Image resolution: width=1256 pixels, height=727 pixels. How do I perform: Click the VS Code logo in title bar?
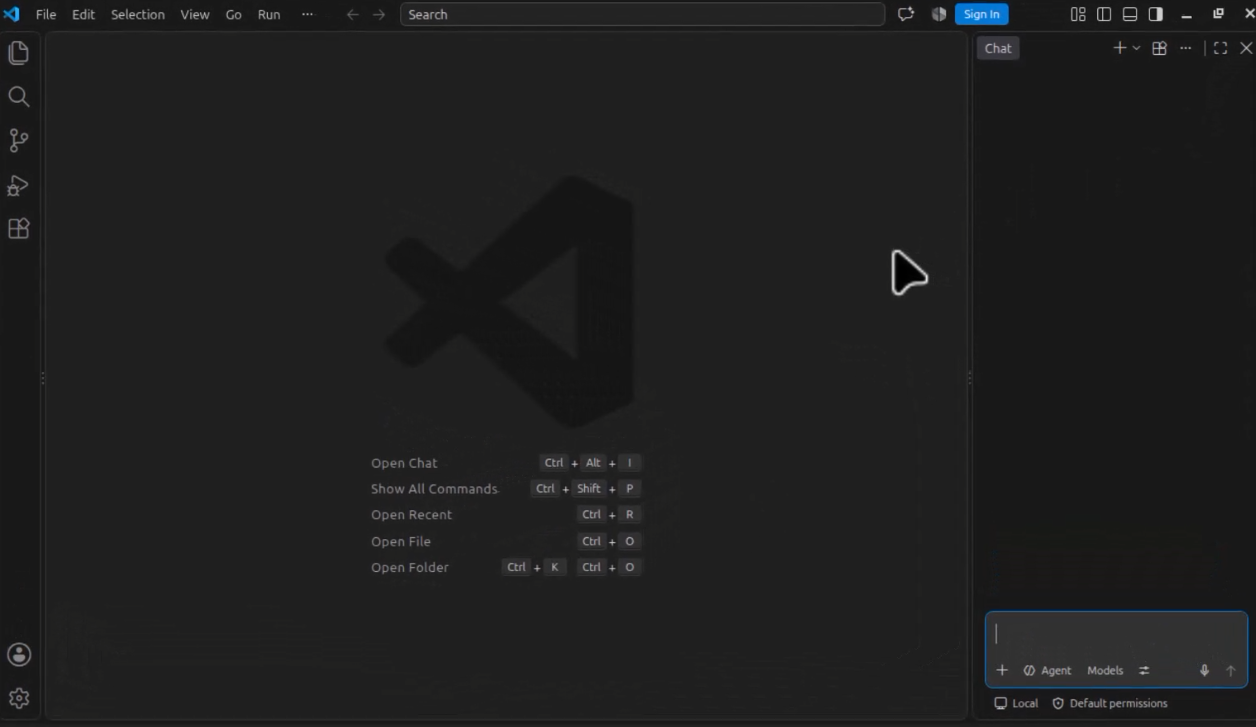point(12,14)
